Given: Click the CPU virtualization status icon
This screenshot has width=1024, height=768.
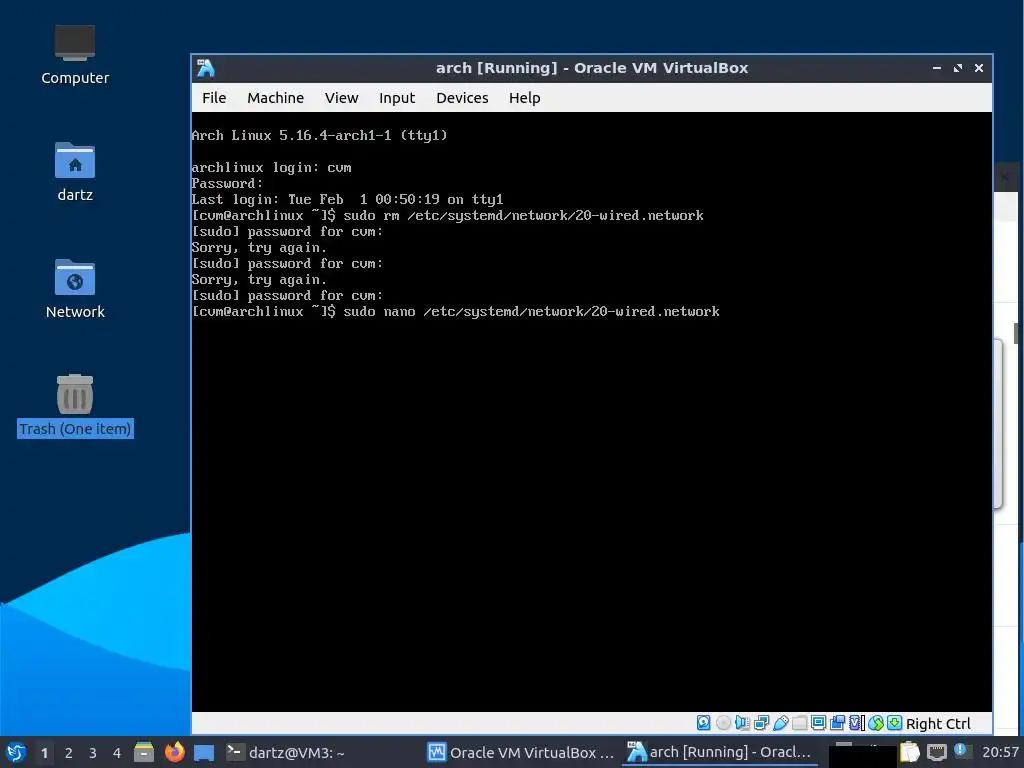Looking at the screenshot, I should click(856, 723).
